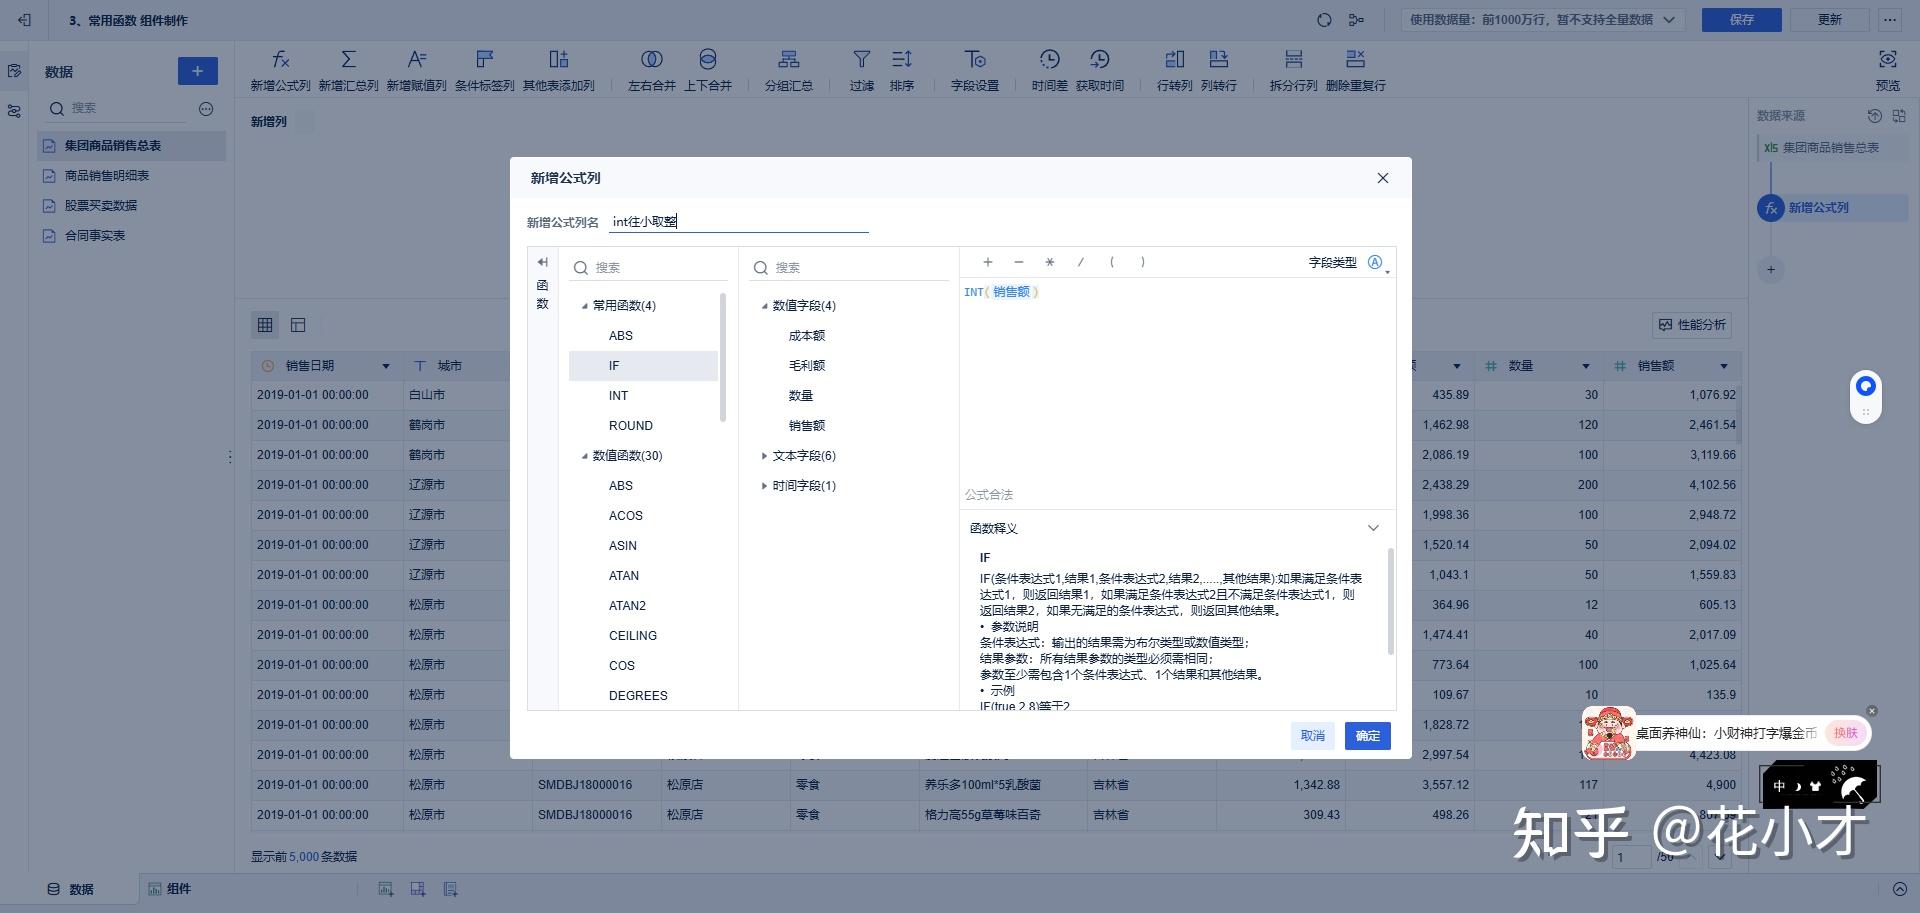This screenshot has height=913, width=1920.
Task: Open the 分组汇总 grouping summary tool
Action: [x=789, y=68]
